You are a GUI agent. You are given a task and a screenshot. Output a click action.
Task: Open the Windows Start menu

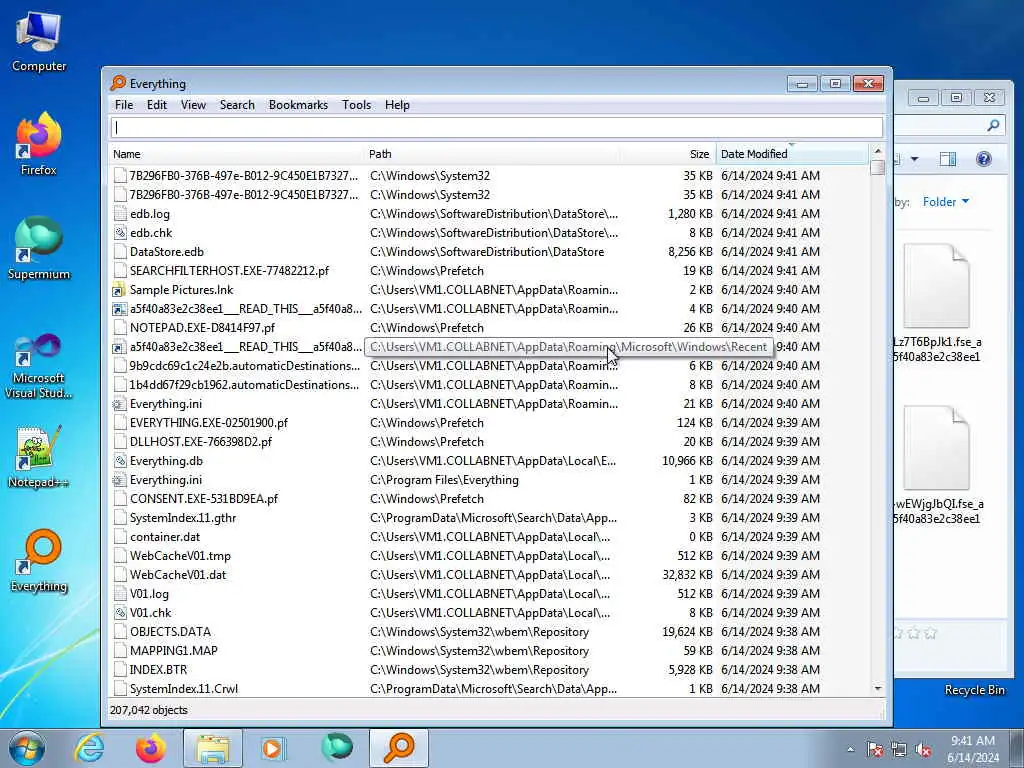pyautogui.click(x=26, y=748)
